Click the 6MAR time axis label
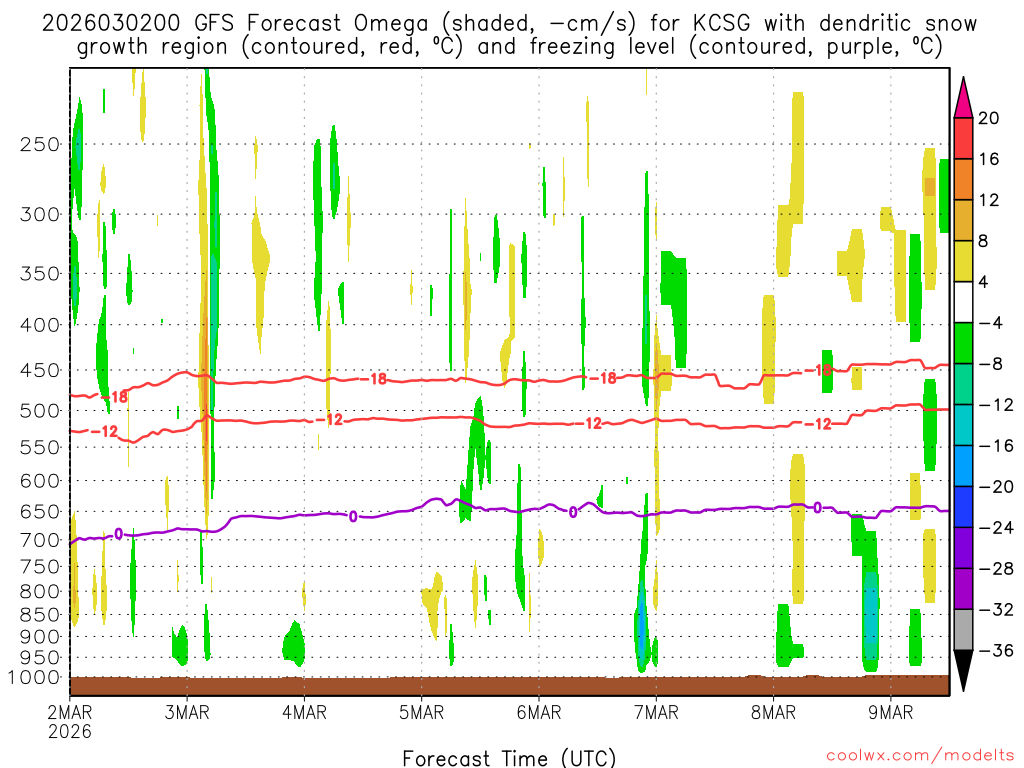The width and height of the screenshot is (1024, 768). click(539, 712)
